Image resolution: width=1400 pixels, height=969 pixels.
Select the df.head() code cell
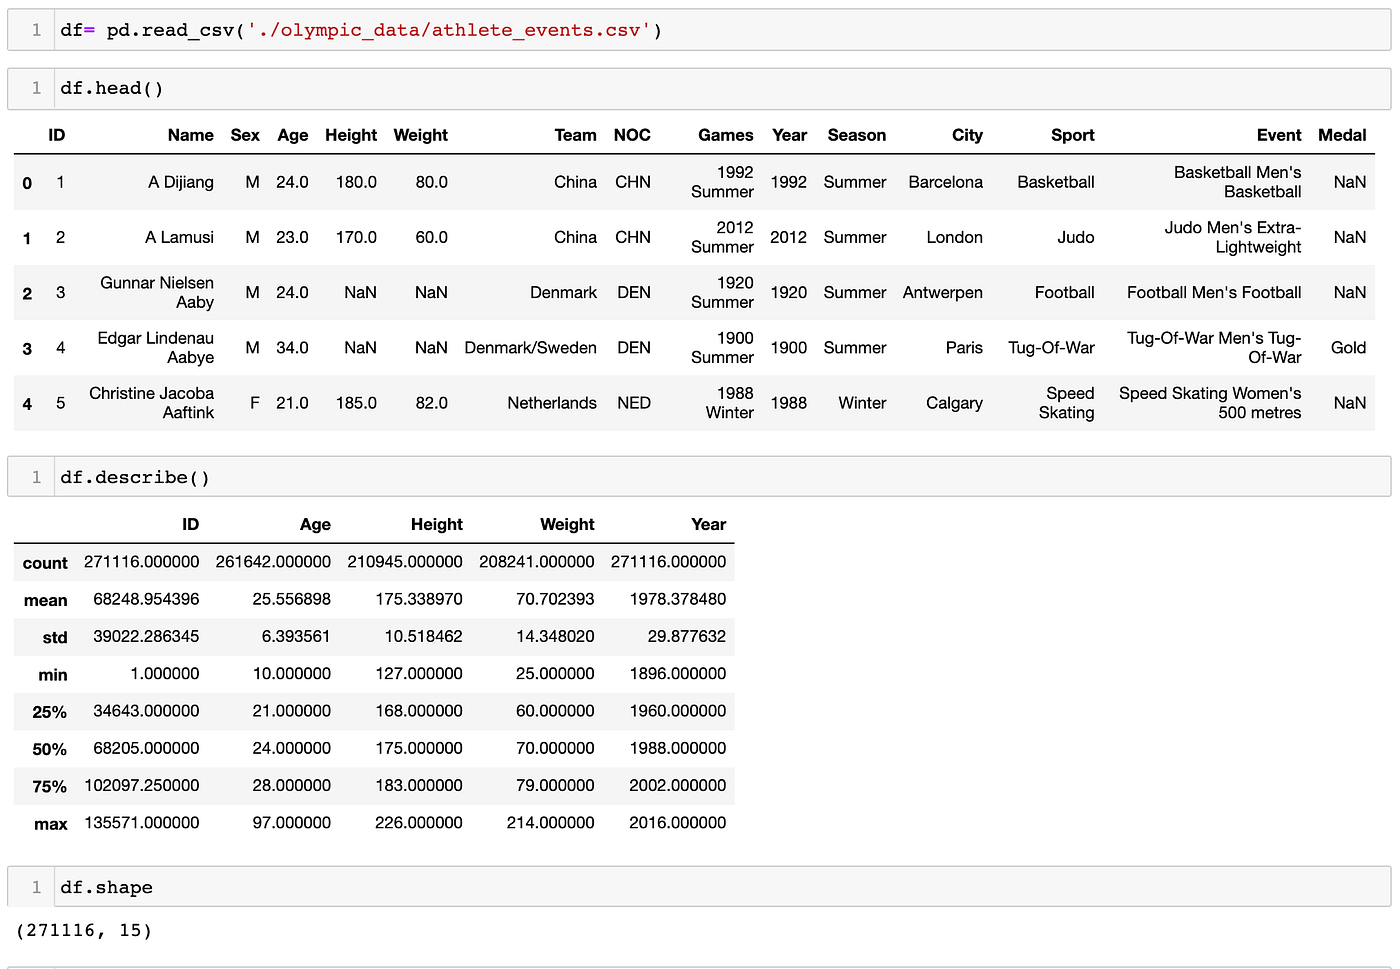click(699, 88)
